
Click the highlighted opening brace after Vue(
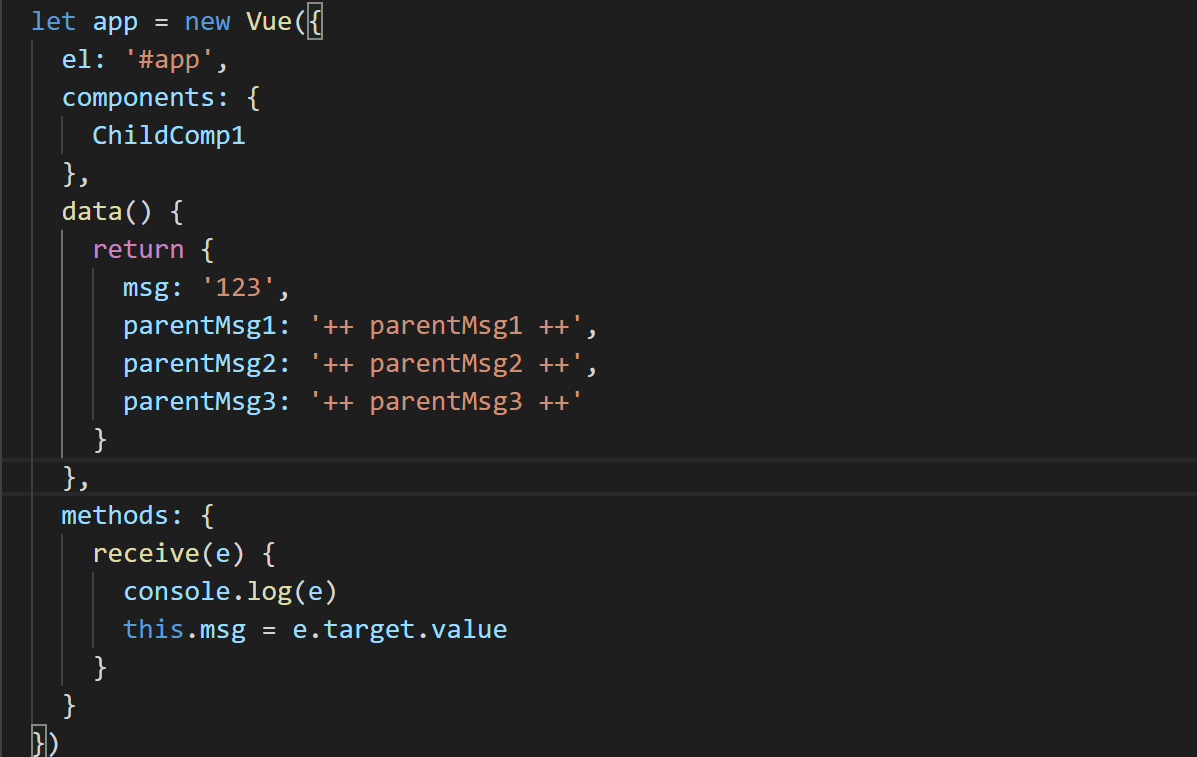pyautogui.click(x=315, y=22)
